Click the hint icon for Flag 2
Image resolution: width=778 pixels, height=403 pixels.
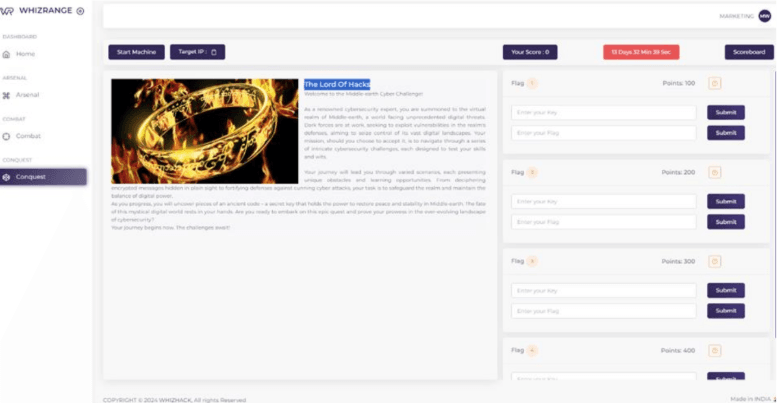714,173
